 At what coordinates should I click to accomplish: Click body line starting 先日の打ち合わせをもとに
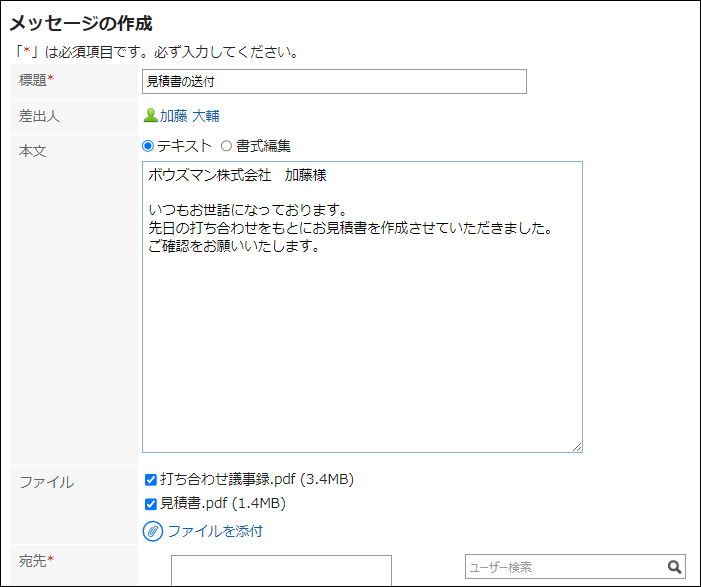coord(350,228)
